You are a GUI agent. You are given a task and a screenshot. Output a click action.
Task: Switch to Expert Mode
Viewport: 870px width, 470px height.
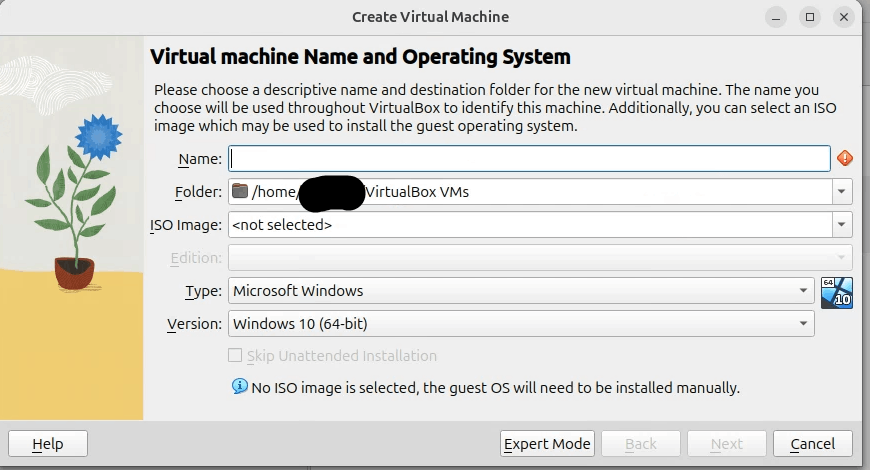coord(547,444)
